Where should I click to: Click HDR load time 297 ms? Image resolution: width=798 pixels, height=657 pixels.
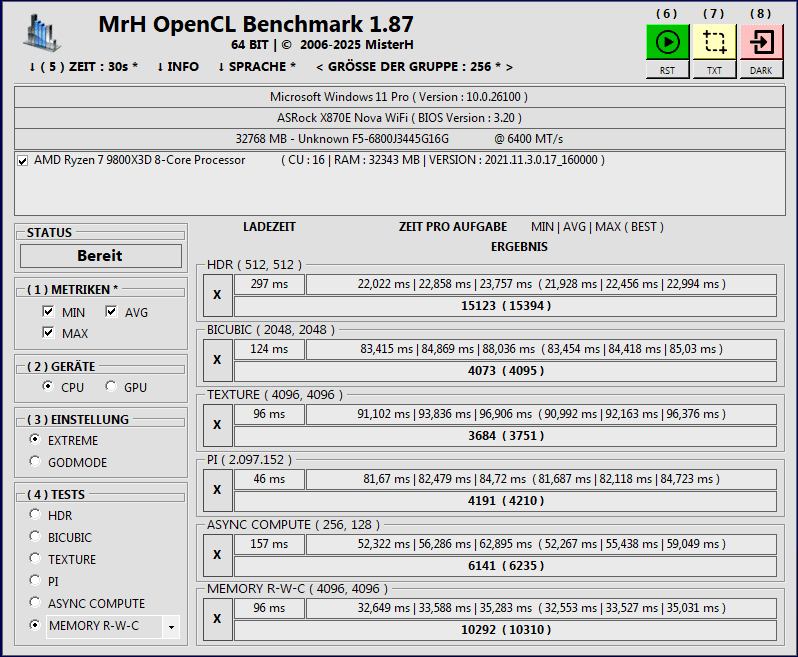[x=269, y=284]
